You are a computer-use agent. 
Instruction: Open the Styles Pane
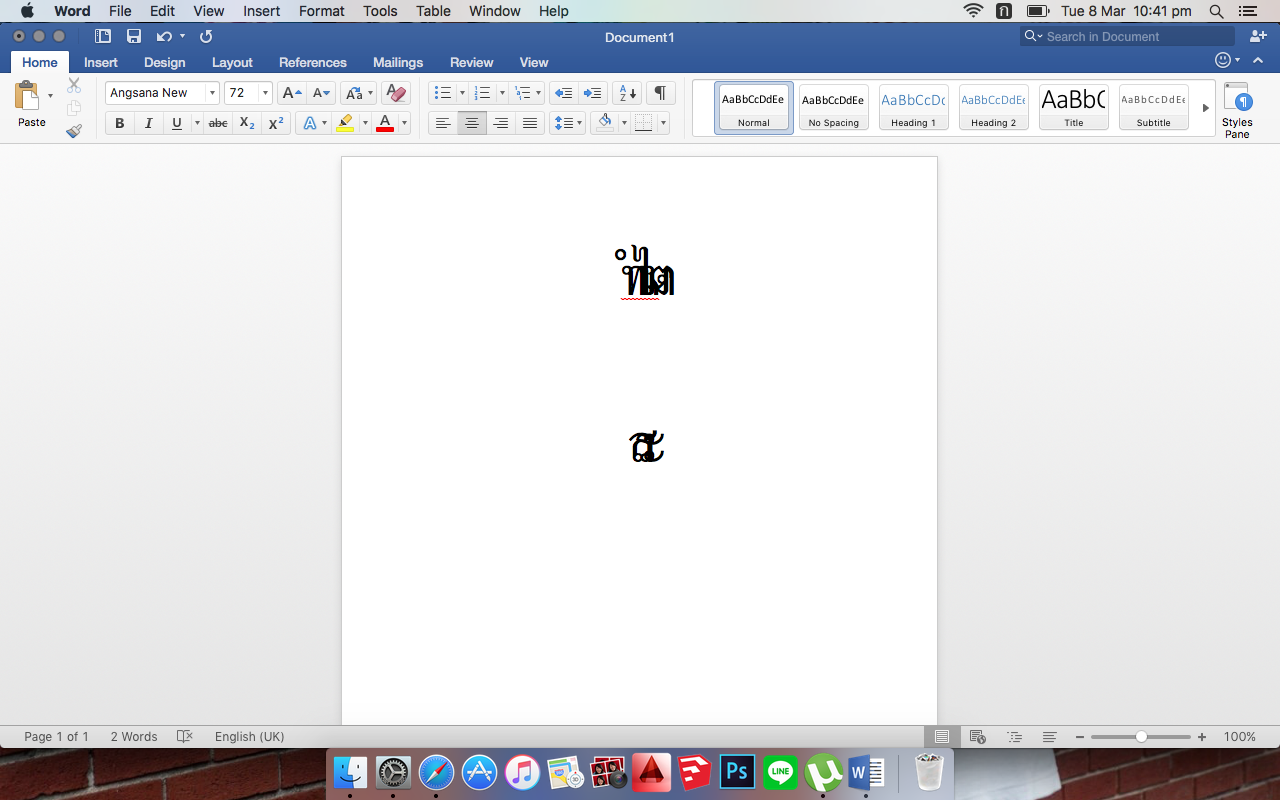pos(1237,110)
